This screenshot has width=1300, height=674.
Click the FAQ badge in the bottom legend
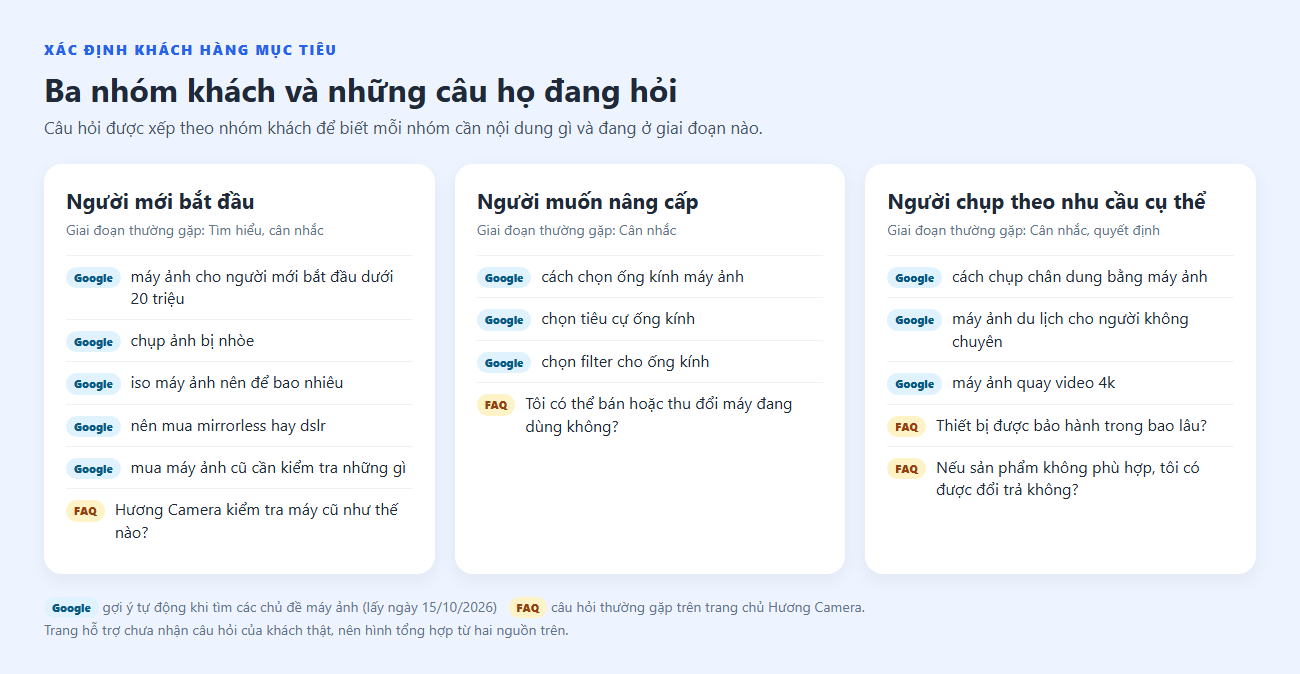(x=528, y=608)
